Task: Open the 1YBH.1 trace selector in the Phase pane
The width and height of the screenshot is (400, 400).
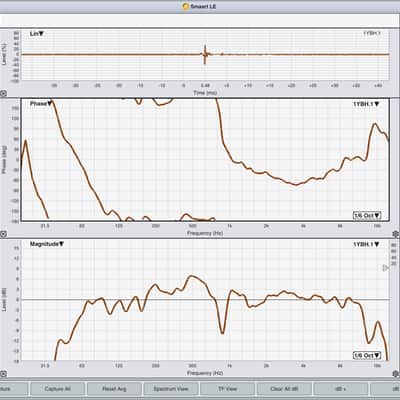Action: pyautogui.click(x=366, y=104)
